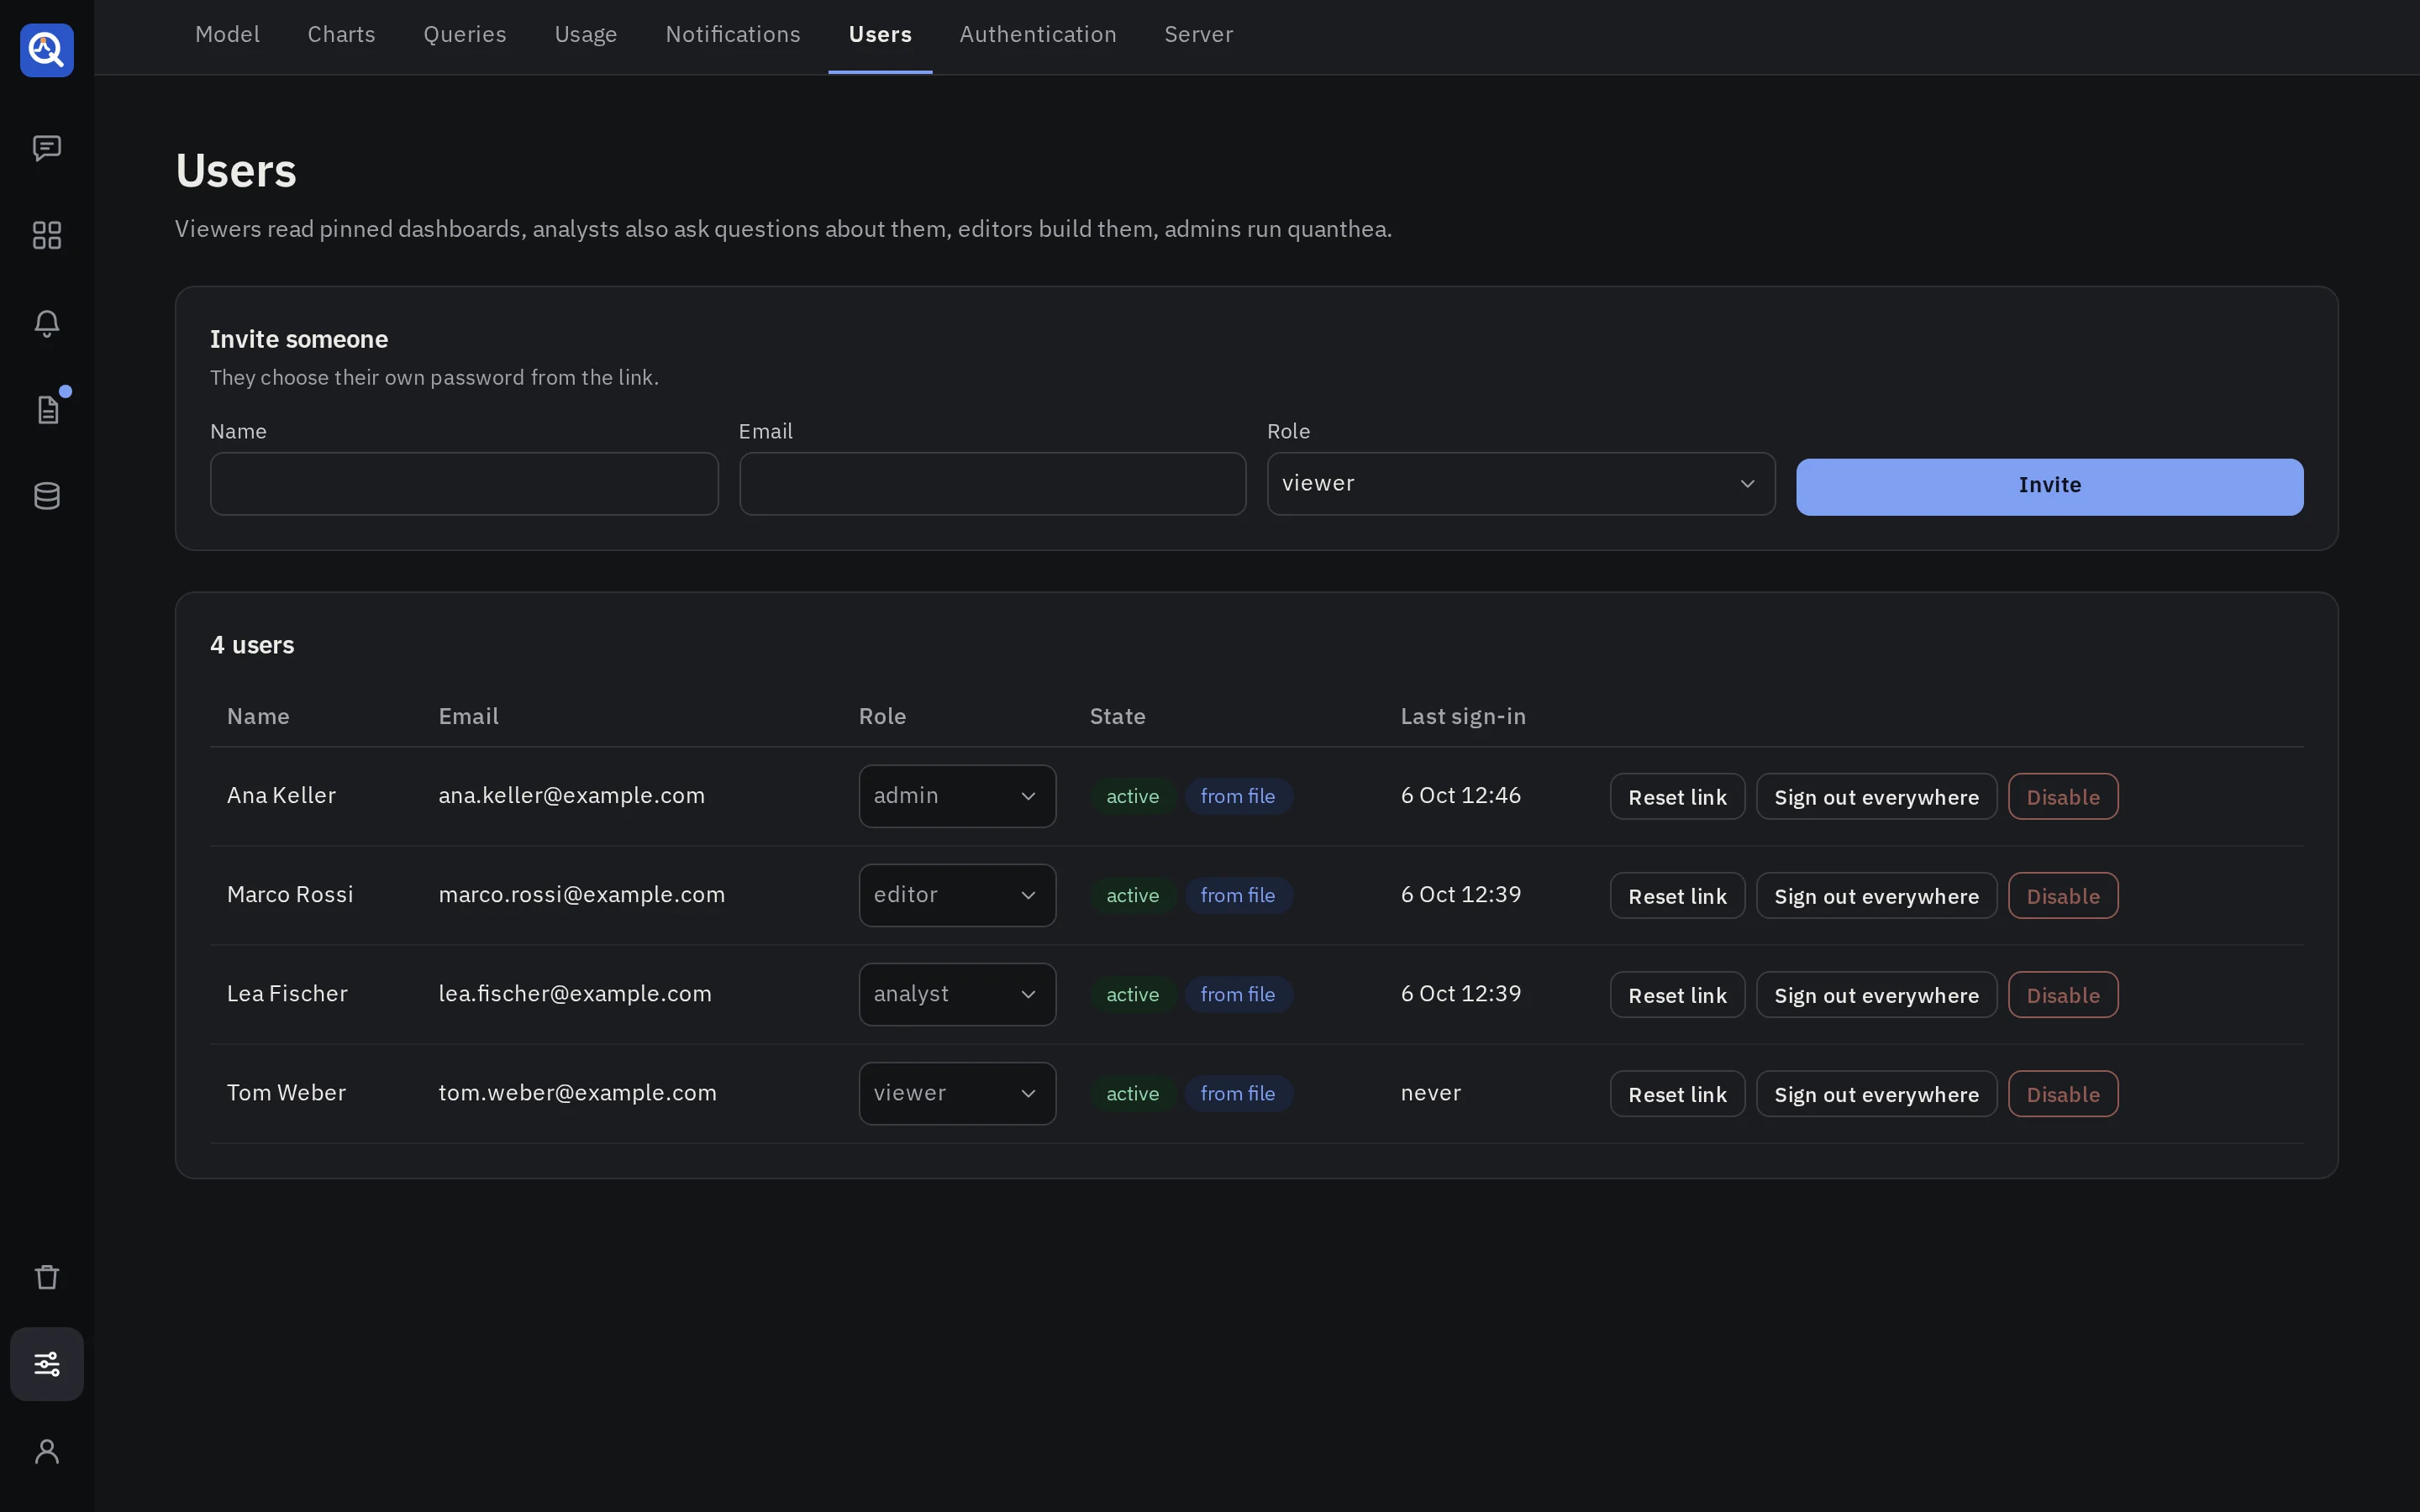Switch to the Usage tab

click(586, 35)
